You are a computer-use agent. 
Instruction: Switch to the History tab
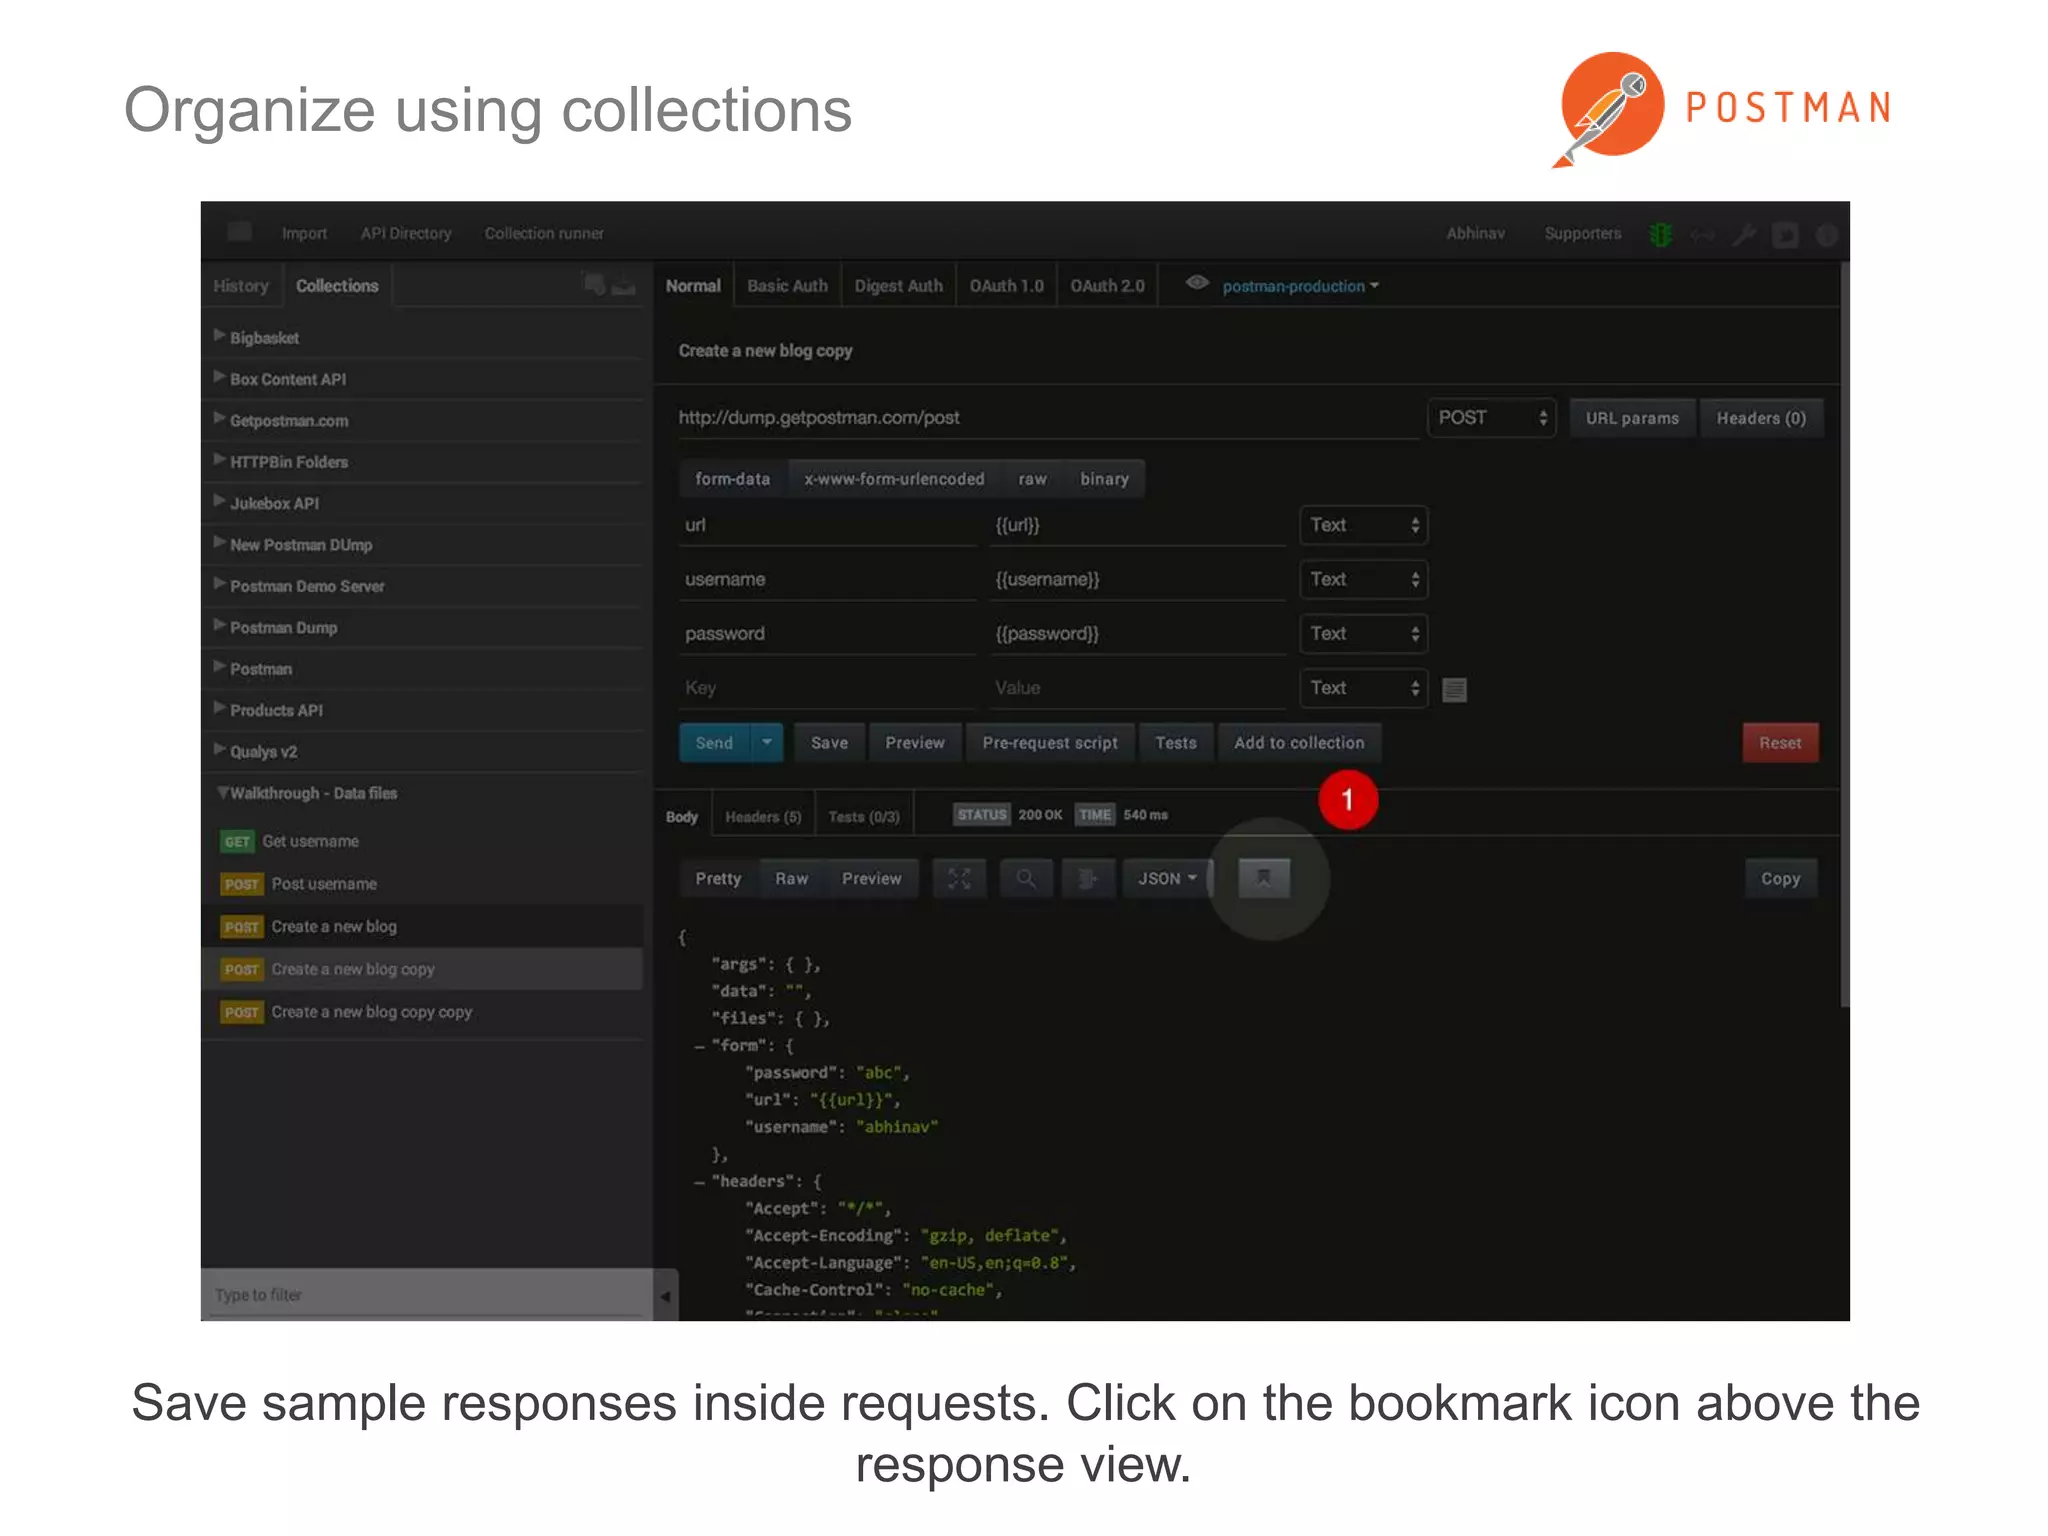[x=241, y=286]
